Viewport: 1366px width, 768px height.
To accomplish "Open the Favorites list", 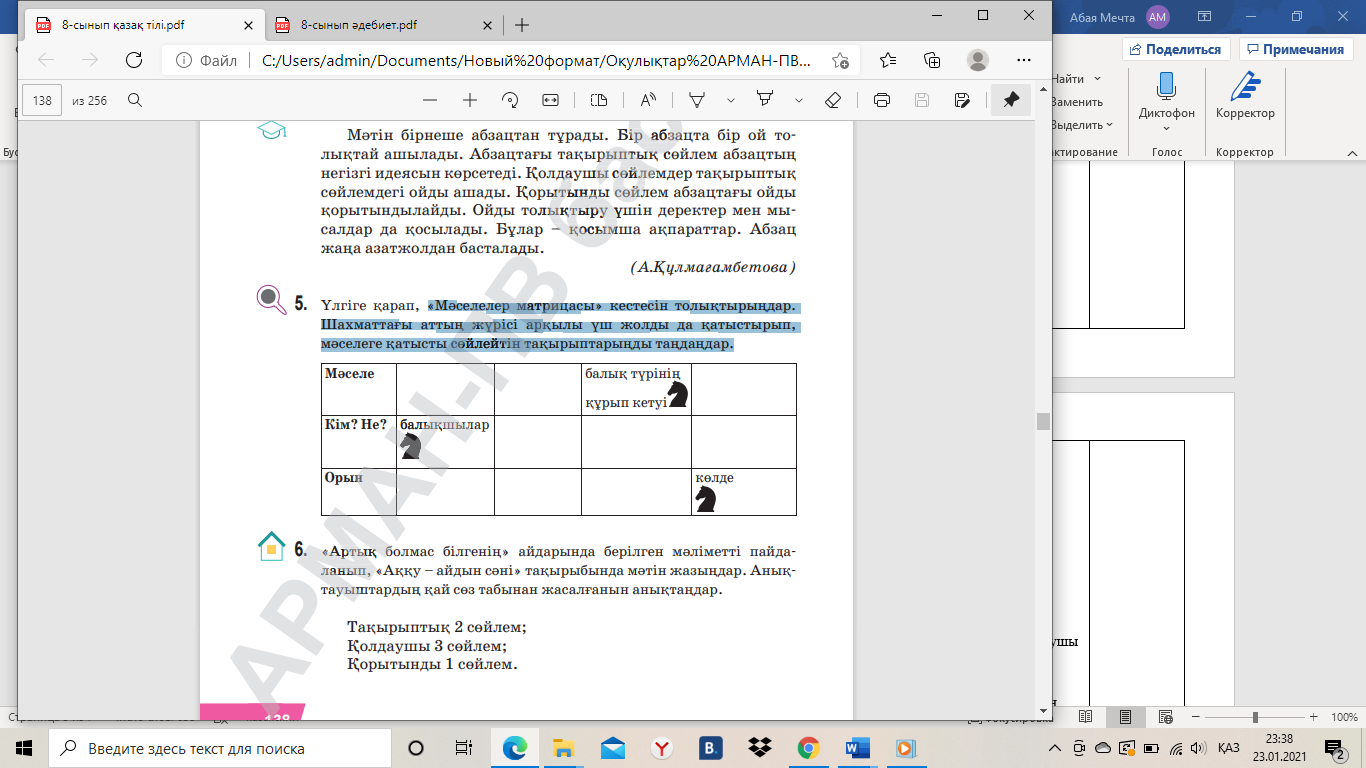I will [x=887, y=60].
